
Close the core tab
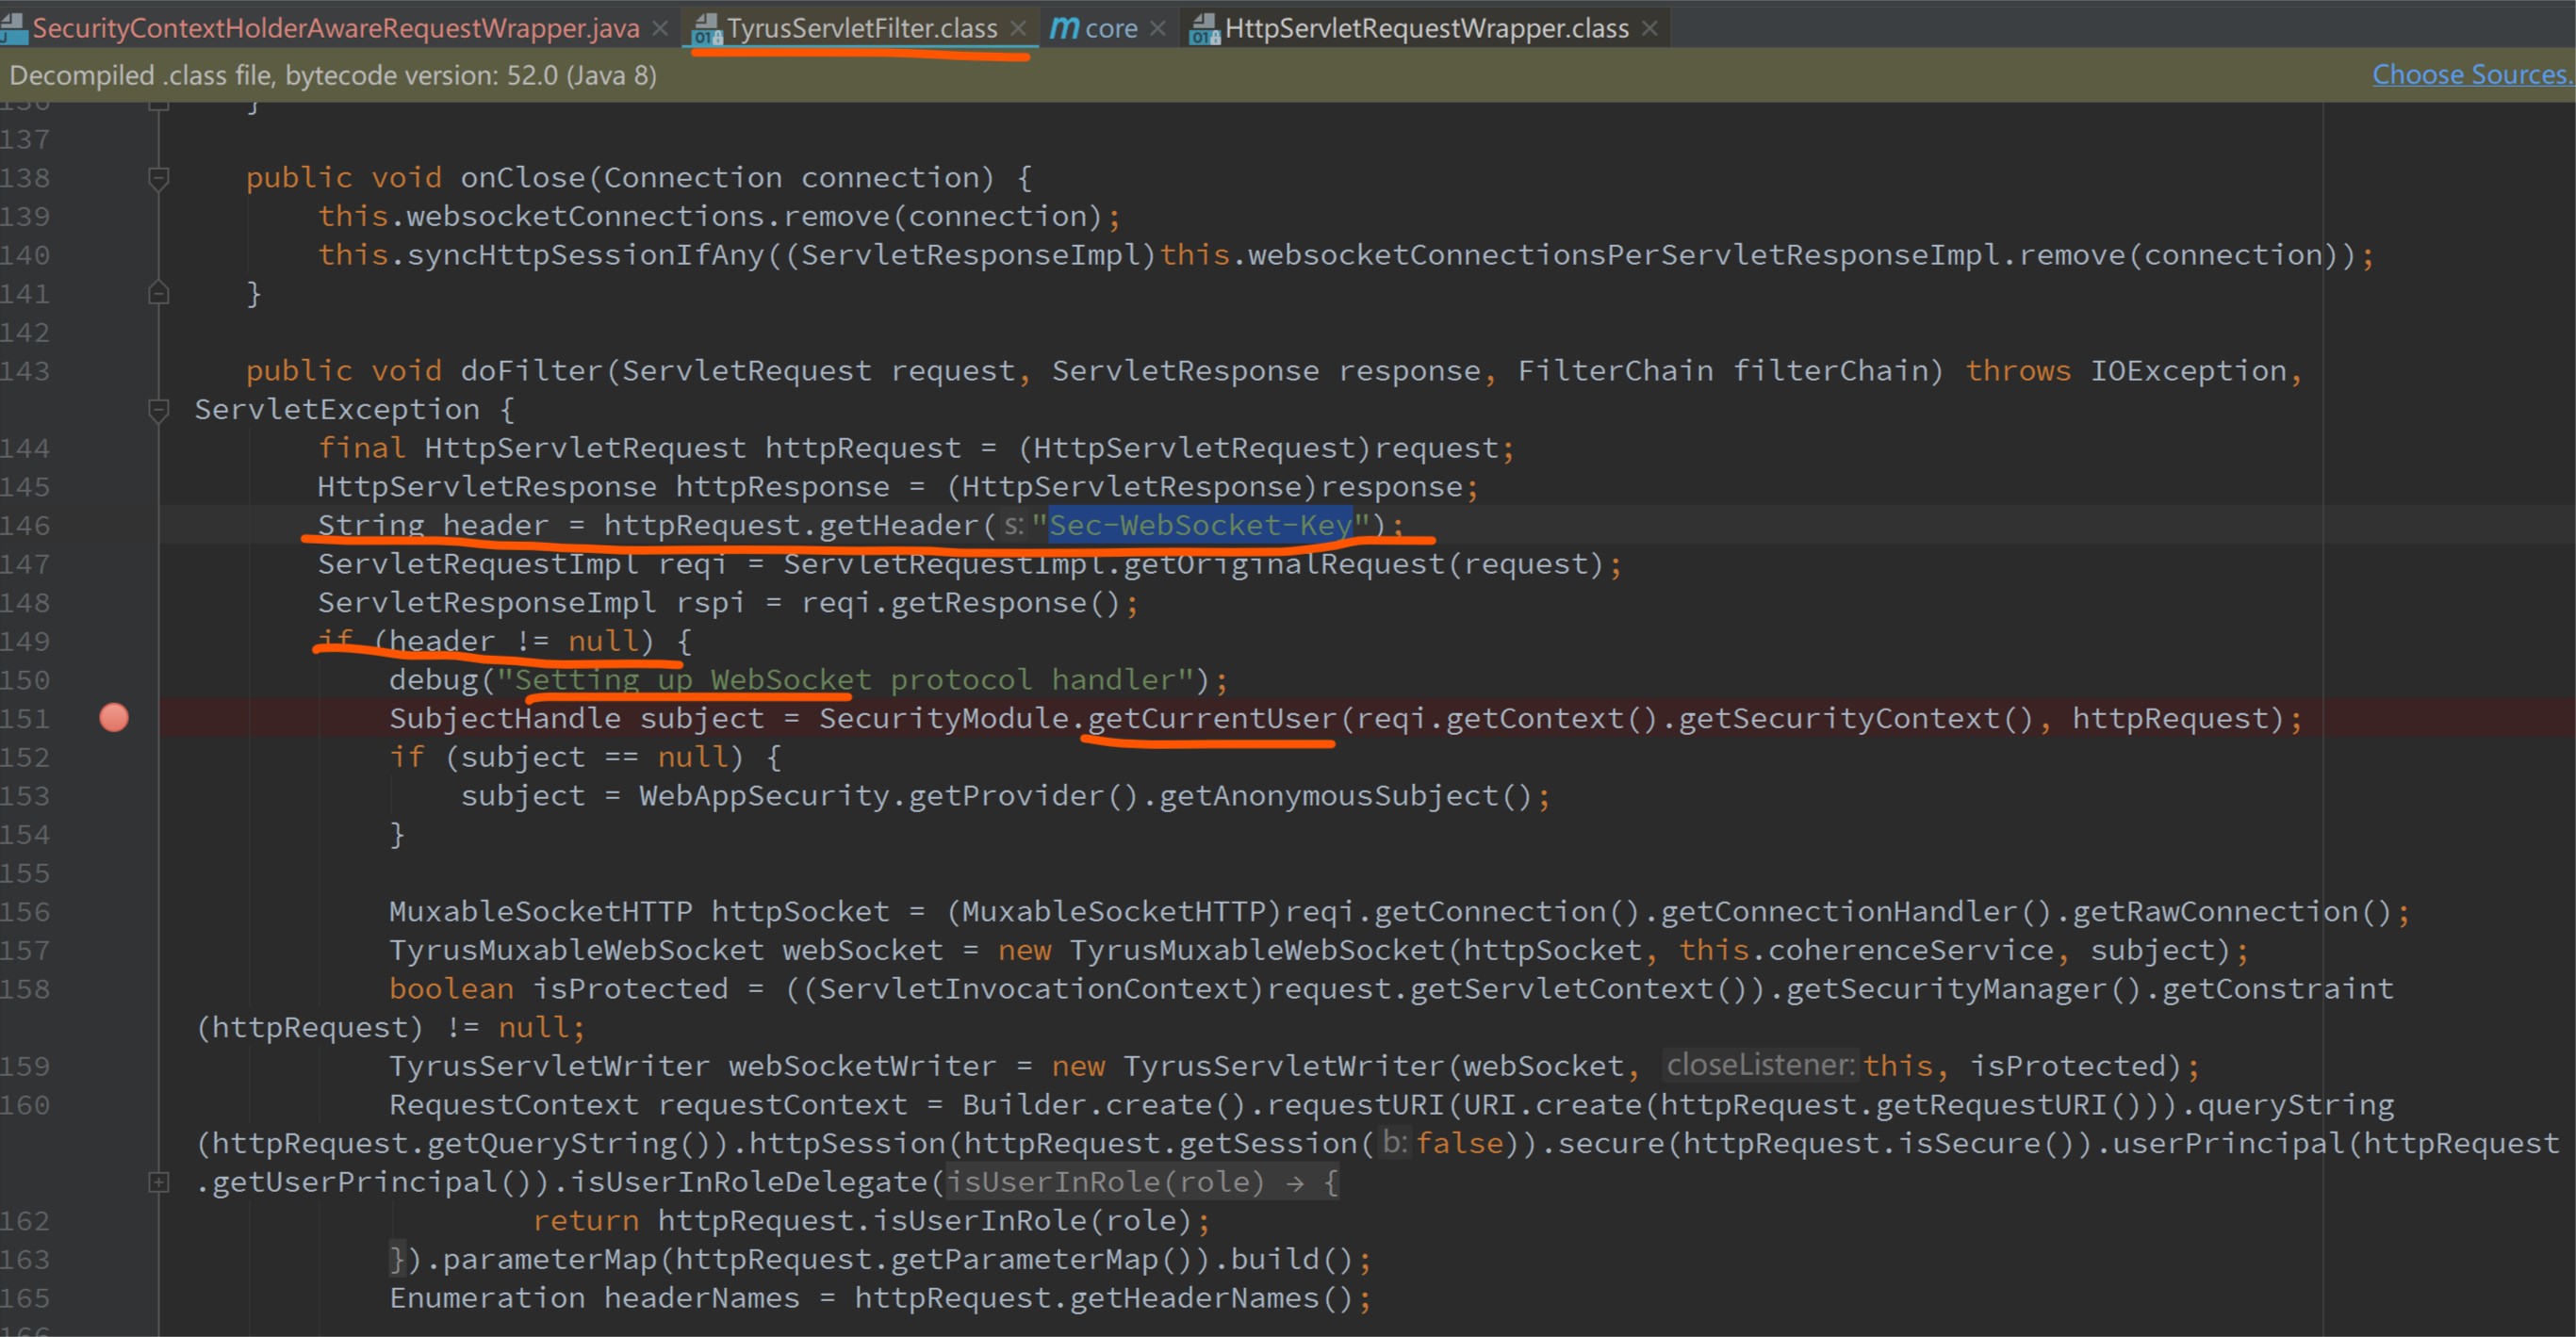click(1158, 28)
